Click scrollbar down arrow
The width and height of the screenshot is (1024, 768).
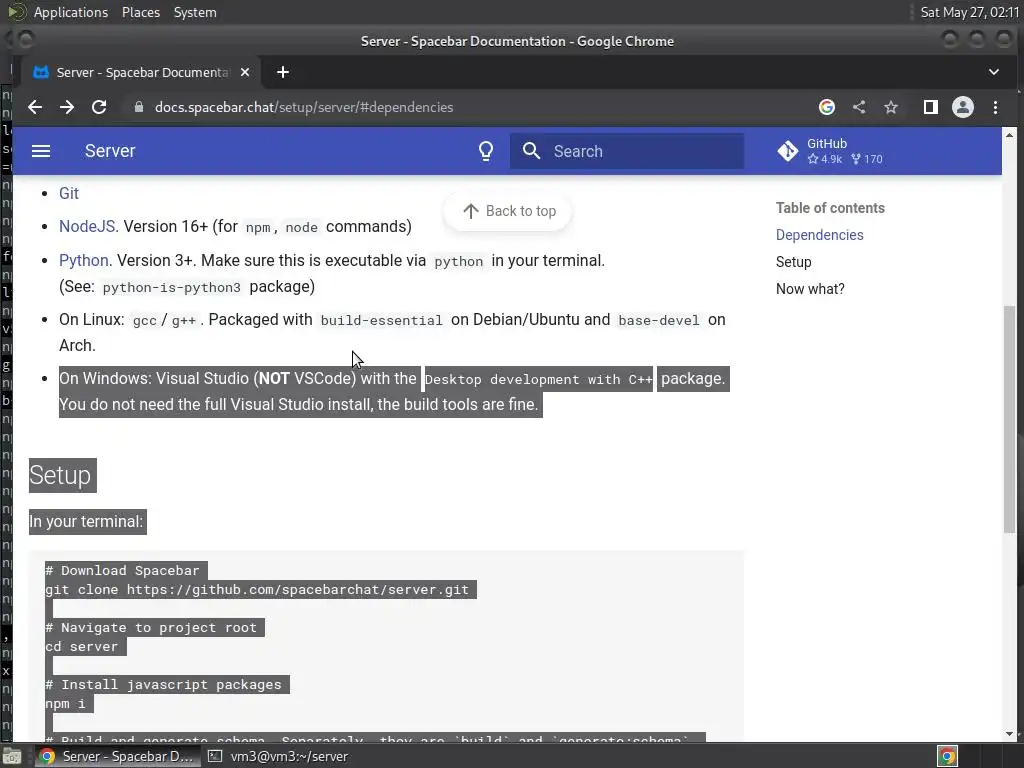(1010, 734)
